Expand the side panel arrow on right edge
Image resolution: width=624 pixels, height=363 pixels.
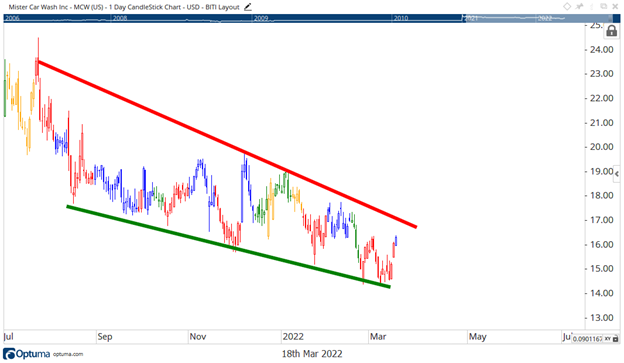coord(616,174)
